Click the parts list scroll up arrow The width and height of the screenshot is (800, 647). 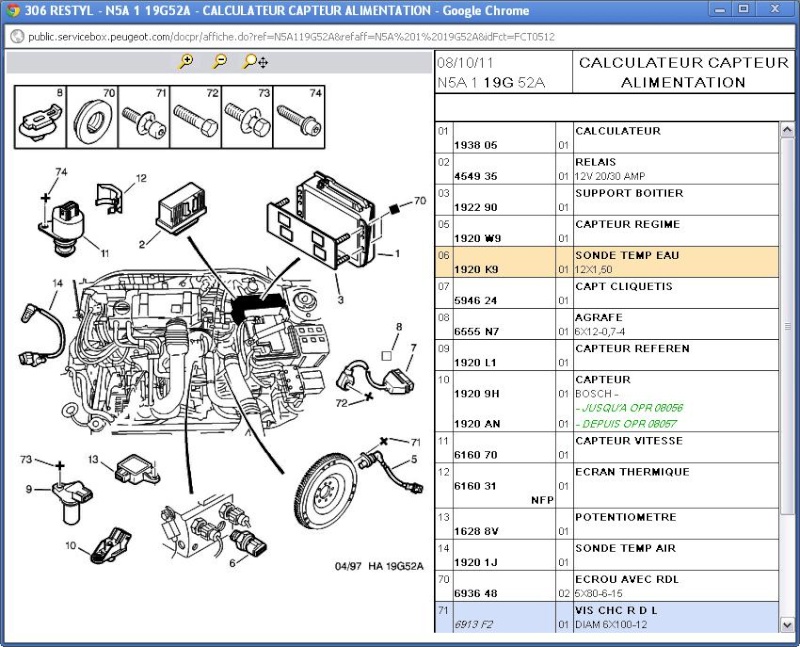[x=787, y=130]
